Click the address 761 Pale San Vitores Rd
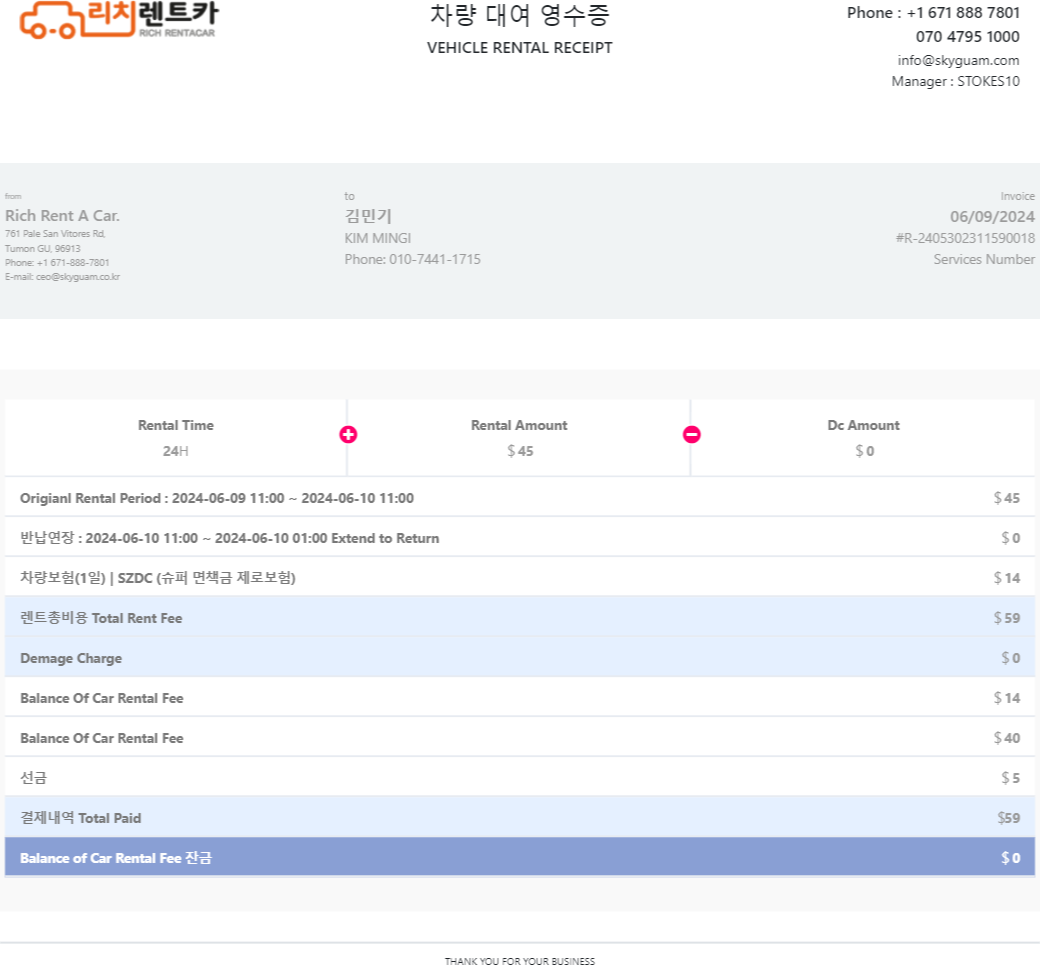 (x=55, y=233)
